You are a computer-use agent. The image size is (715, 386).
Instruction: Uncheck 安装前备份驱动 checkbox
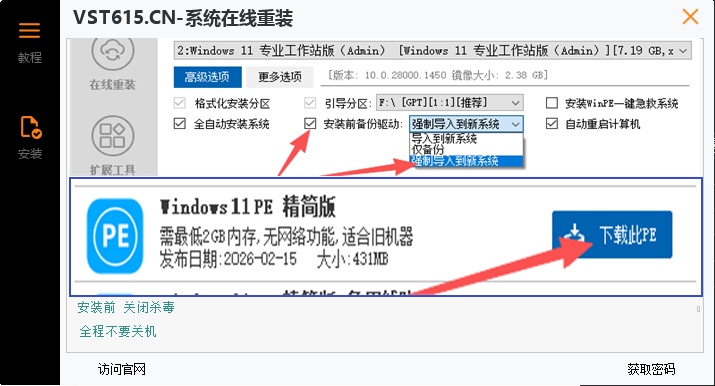tap(310, 124)
